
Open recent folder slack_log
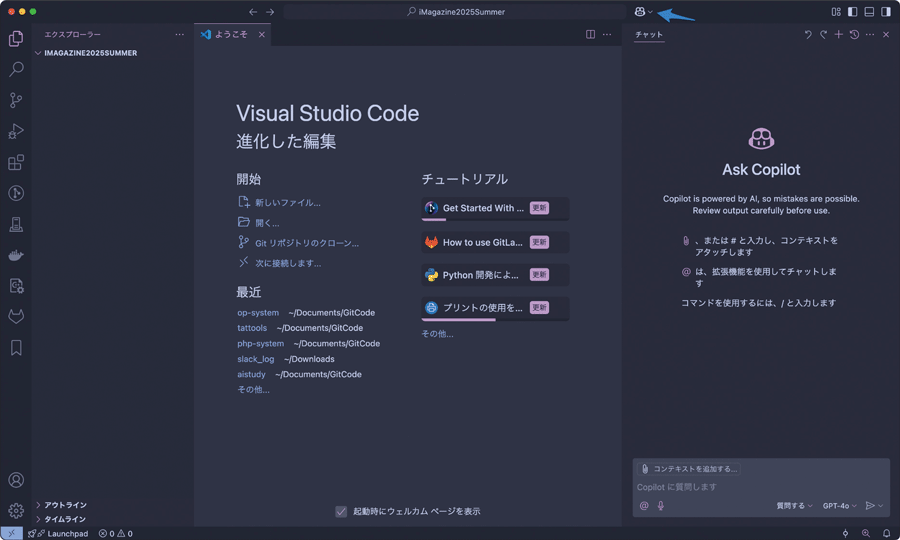(x=255, y=359)
